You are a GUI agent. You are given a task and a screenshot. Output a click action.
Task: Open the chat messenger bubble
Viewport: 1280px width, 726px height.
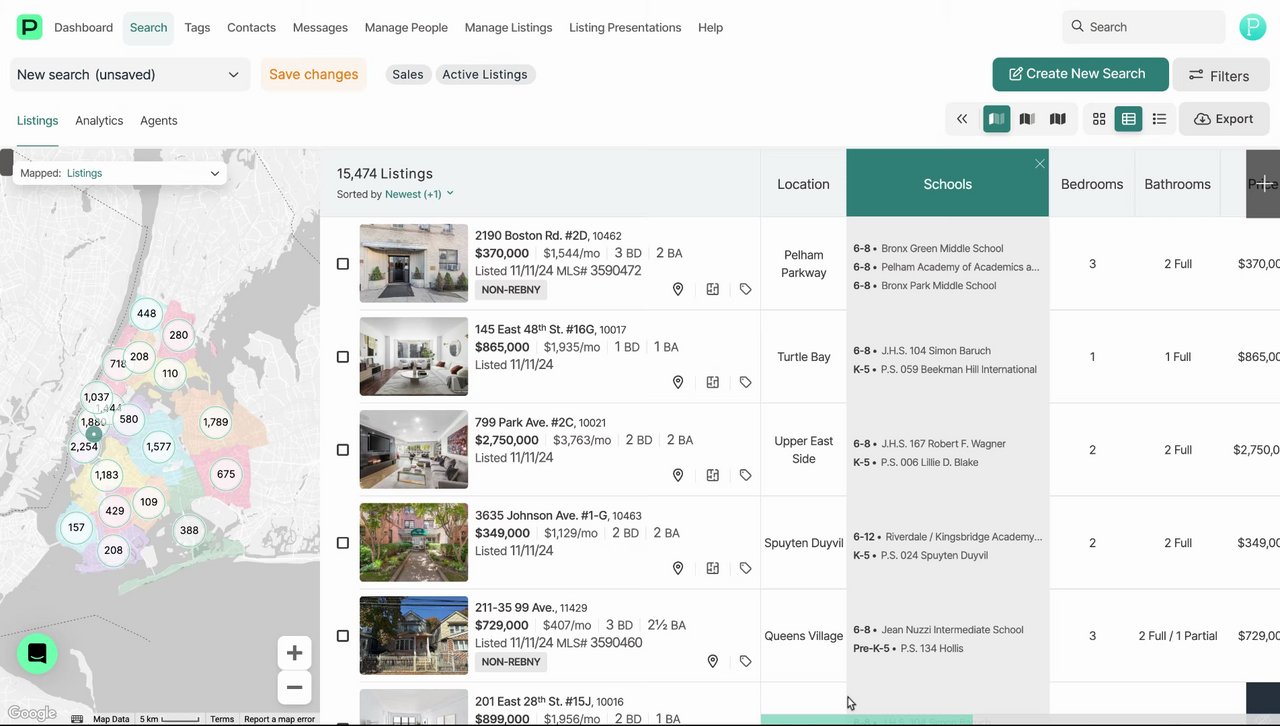pyautogui.click(x=37, y=654)
